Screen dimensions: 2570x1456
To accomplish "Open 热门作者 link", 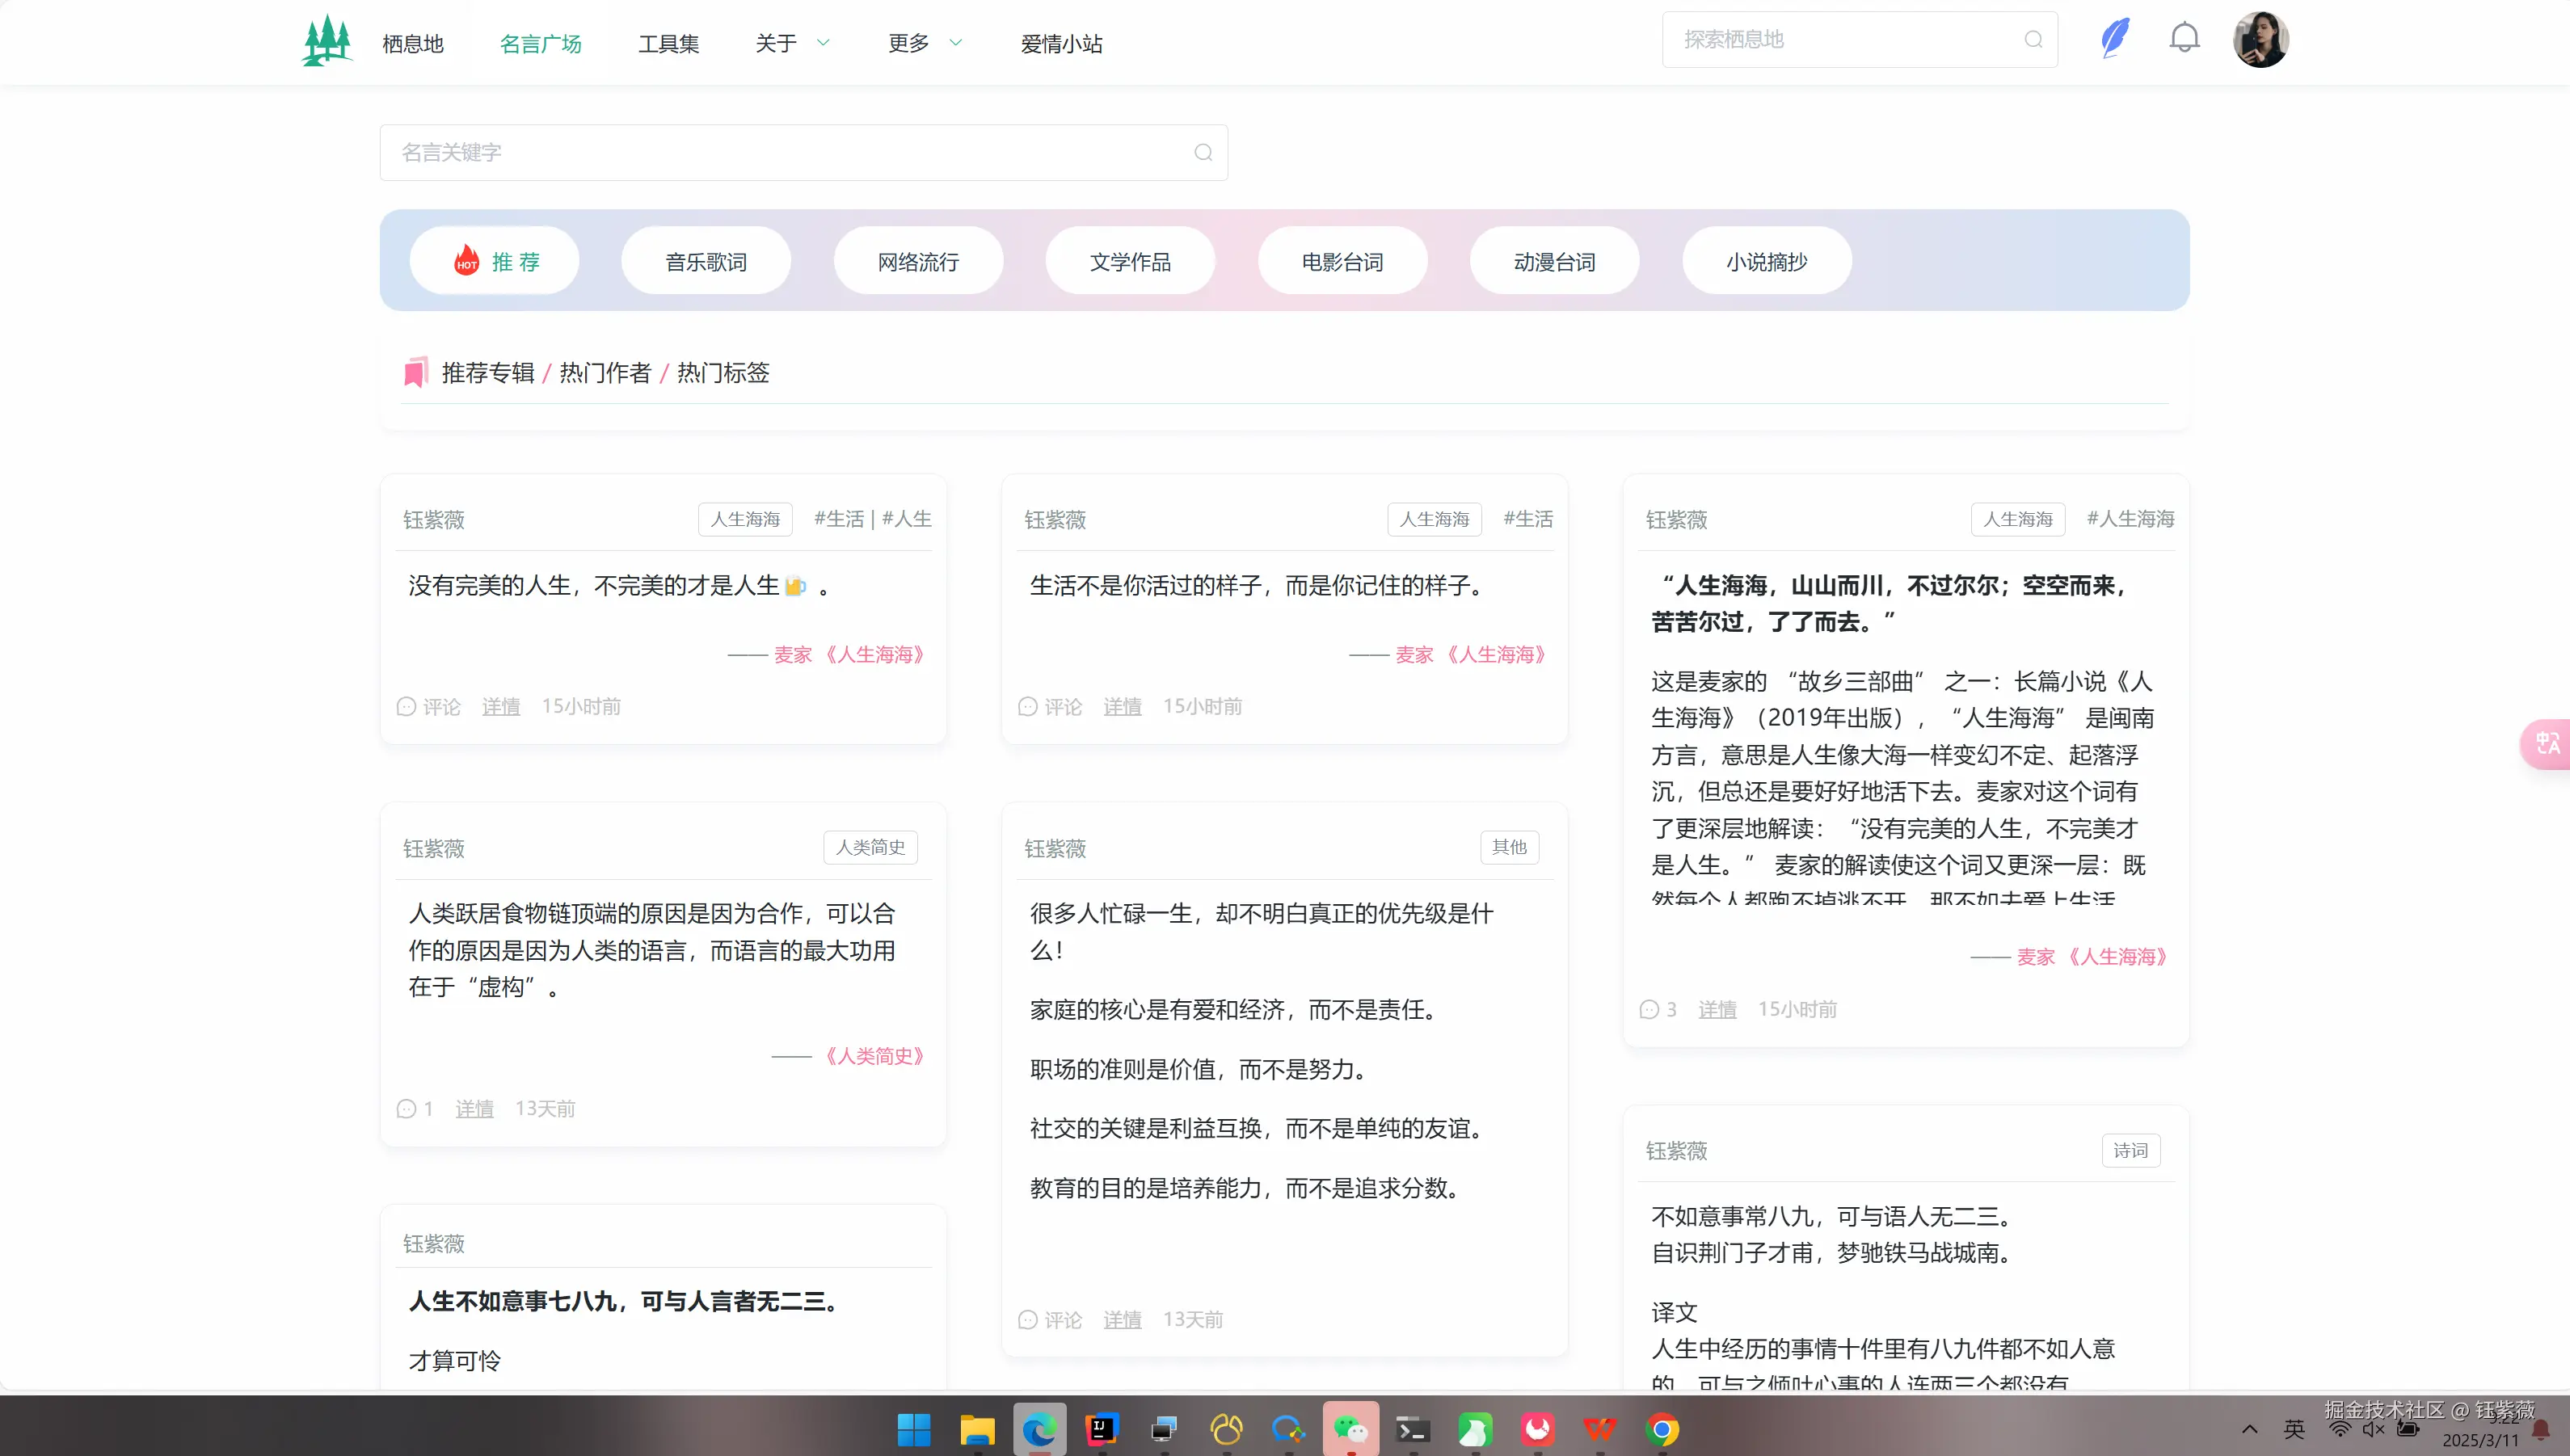I will [x=605, y=371].
